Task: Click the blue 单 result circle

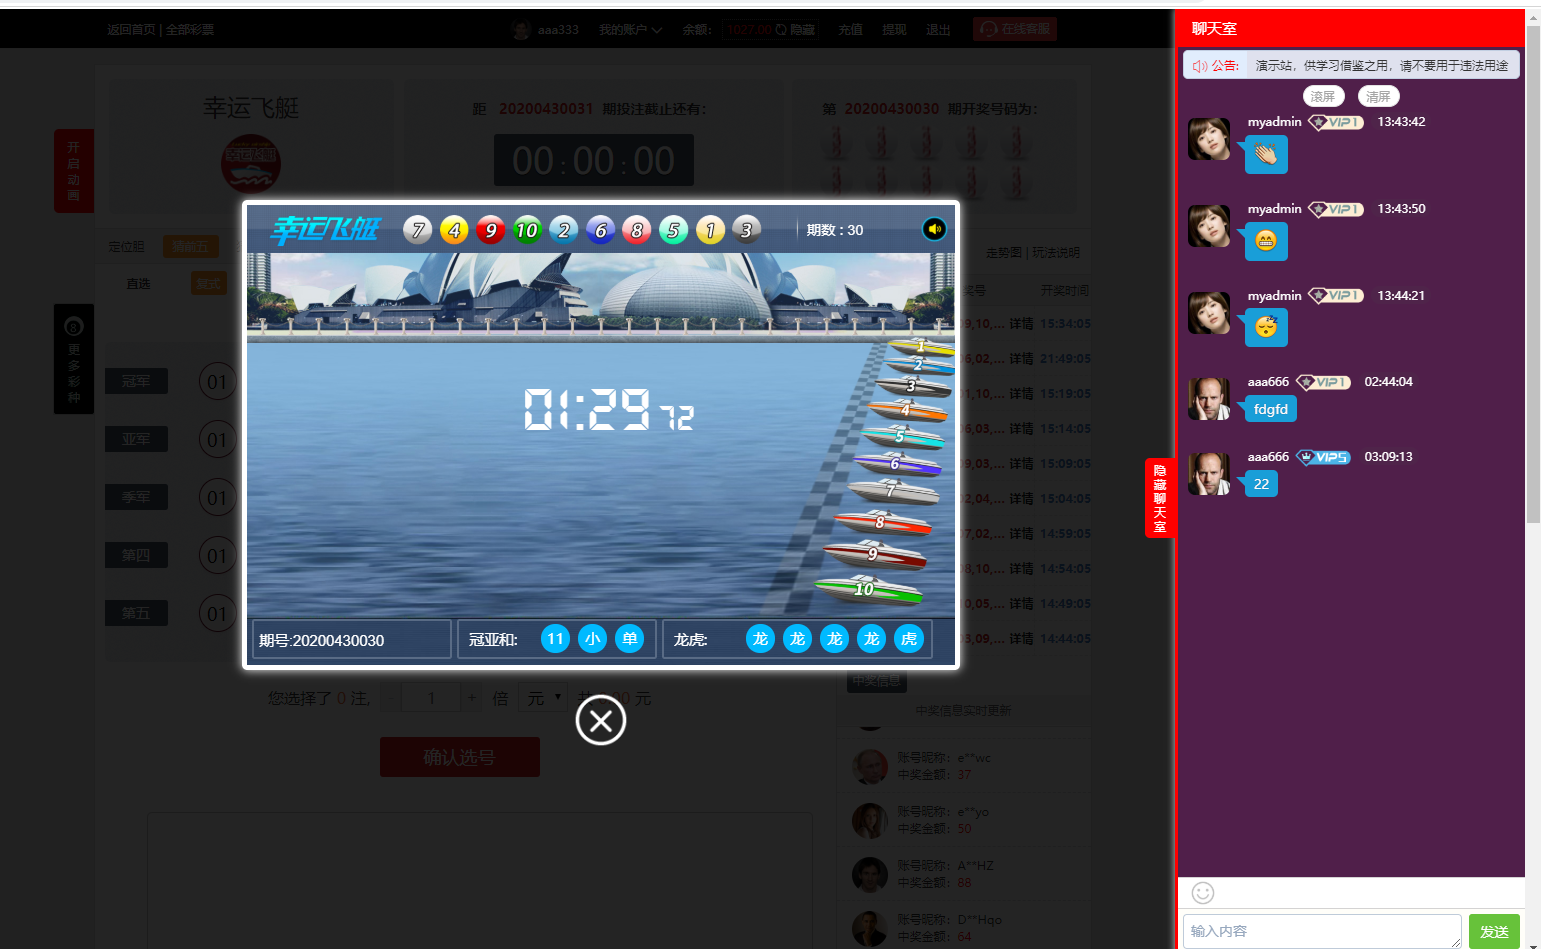Action: pos(629,639)
